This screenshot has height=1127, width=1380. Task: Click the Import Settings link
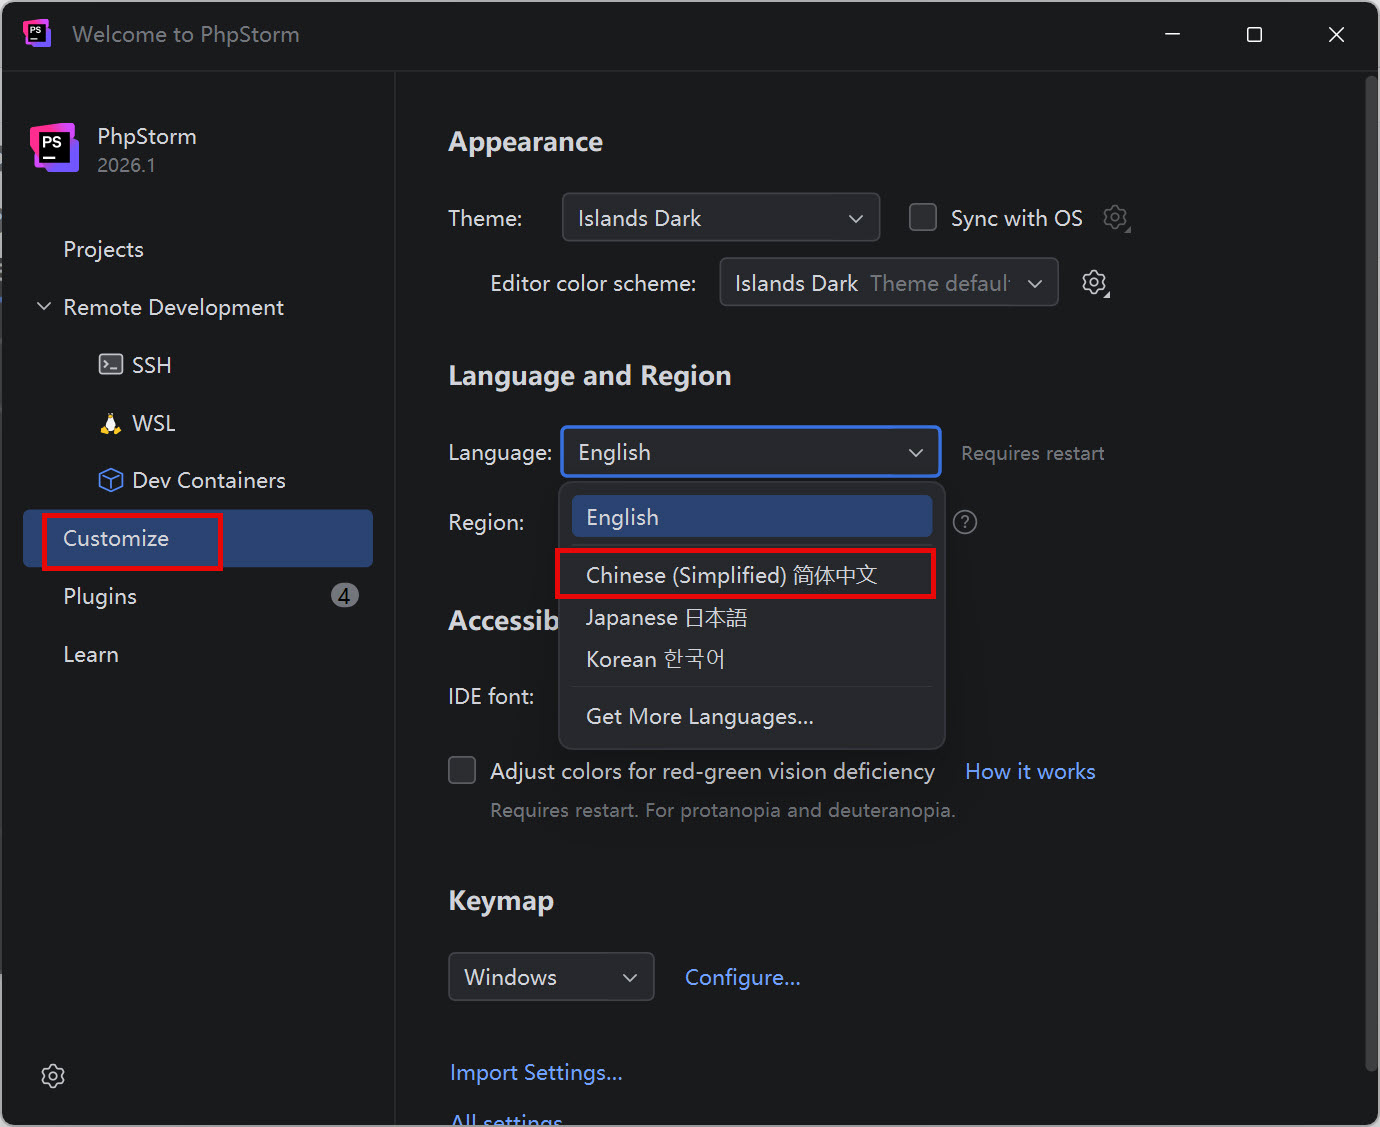(536, 1072)
